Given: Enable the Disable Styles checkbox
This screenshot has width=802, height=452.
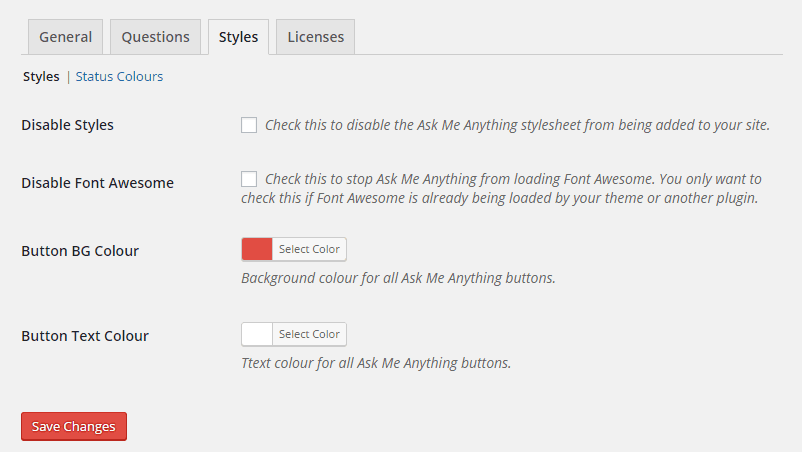Looking at the screenshot, I should (x=249, y=125).
